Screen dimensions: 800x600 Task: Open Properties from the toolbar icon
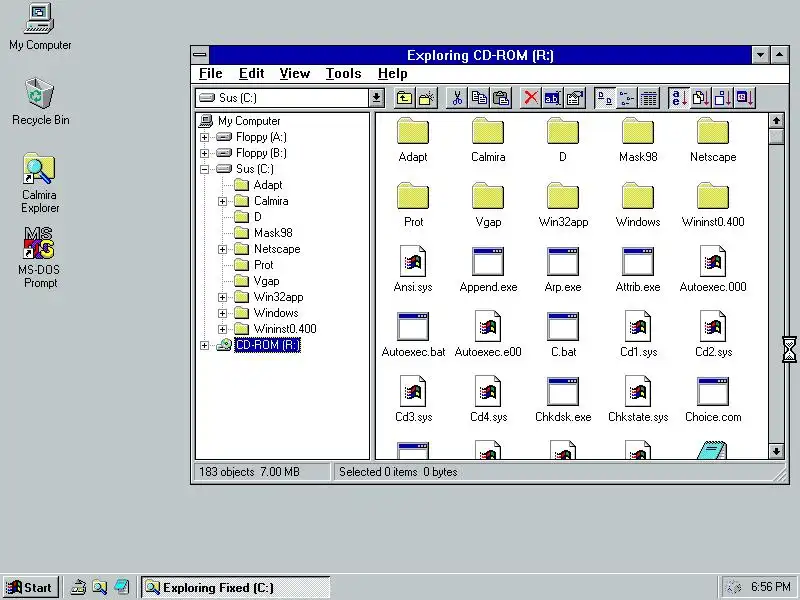click(575, 98)
